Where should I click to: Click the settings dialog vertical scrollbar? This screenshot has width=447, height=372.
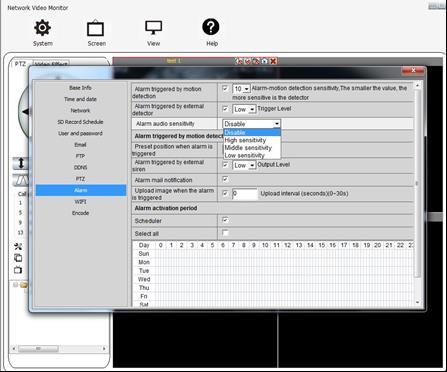tap(417, 183)
